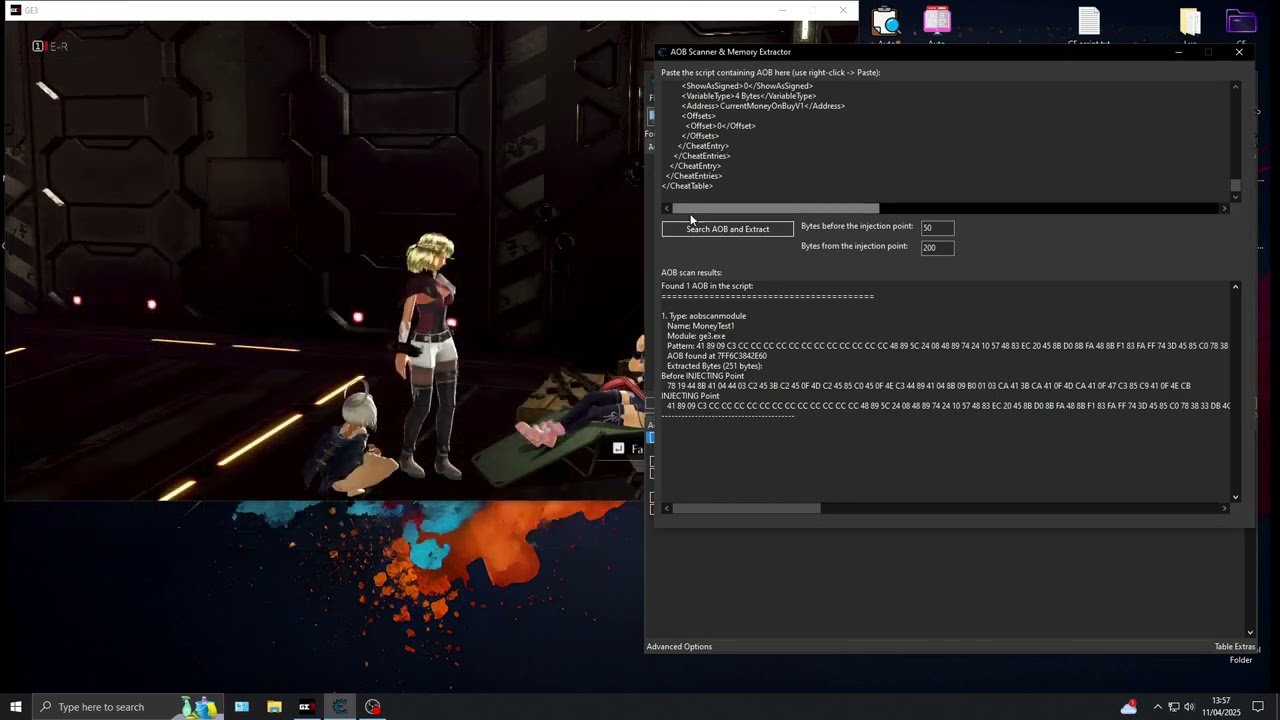
Task: Click the 'AOB found at 7FF6C3842E60' line
Action: tap(717, 356)
